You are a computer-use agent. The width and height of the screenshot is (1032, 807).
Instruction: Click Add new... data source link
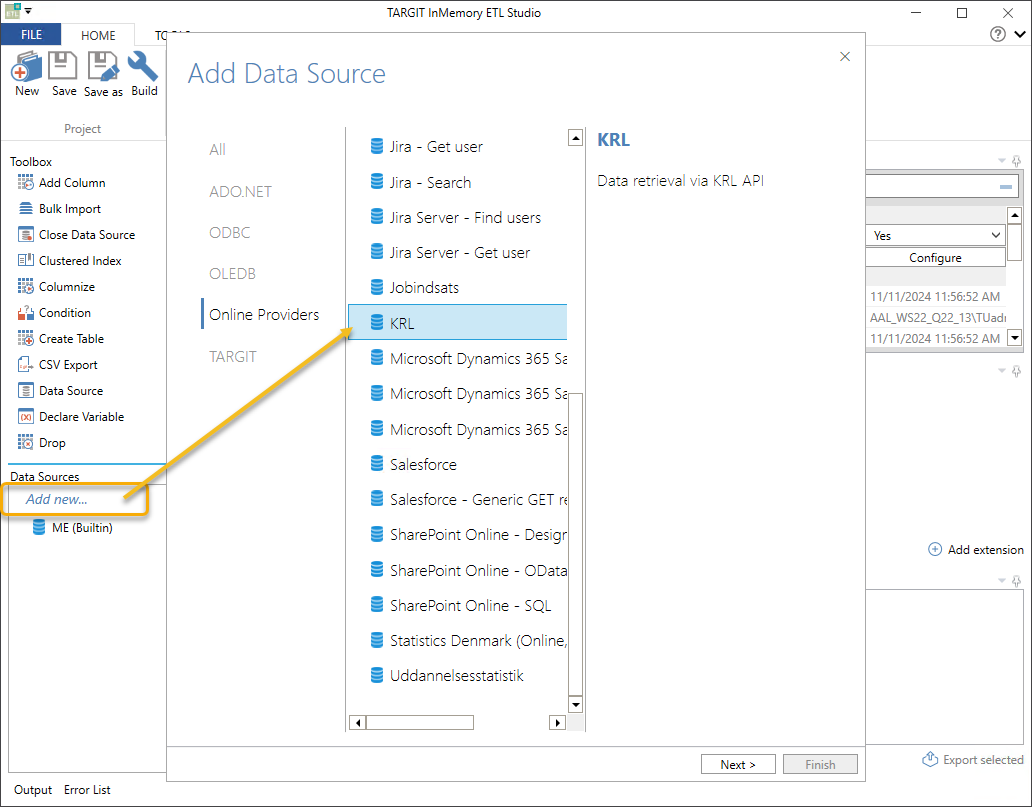57,499
